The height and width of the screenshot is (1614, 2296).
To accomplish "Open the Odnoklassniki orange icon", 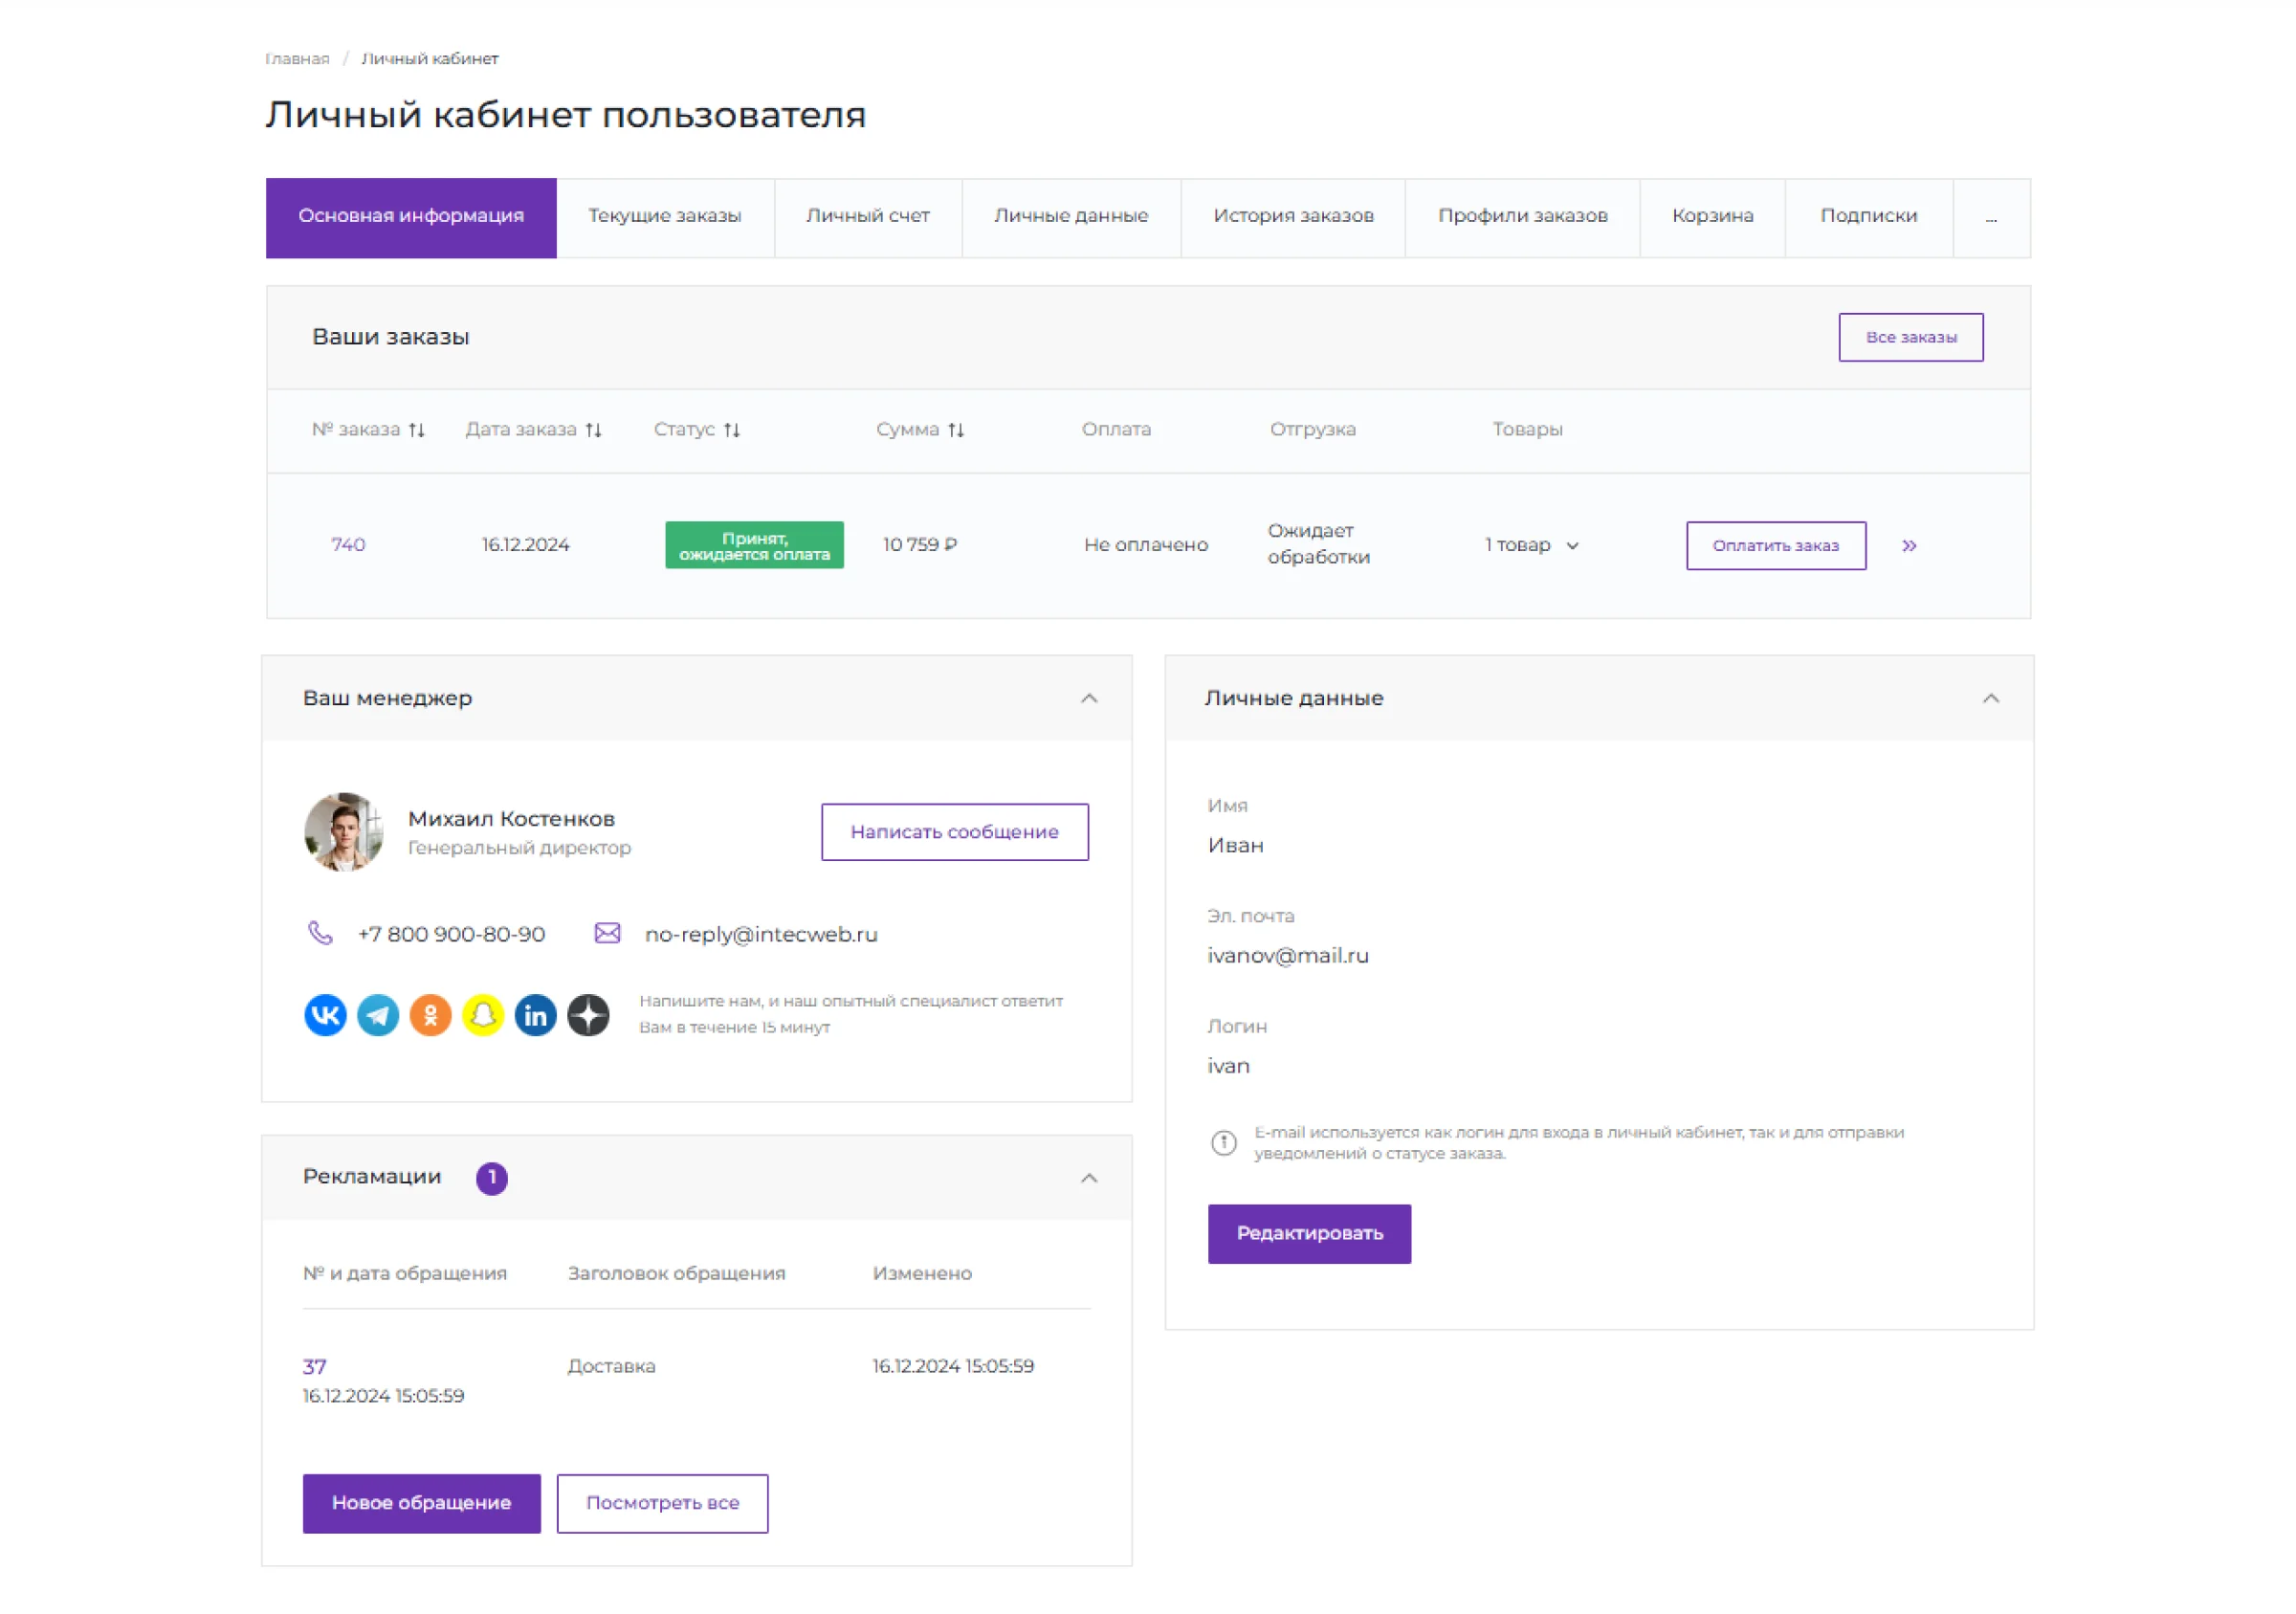I will [431, 1015].
